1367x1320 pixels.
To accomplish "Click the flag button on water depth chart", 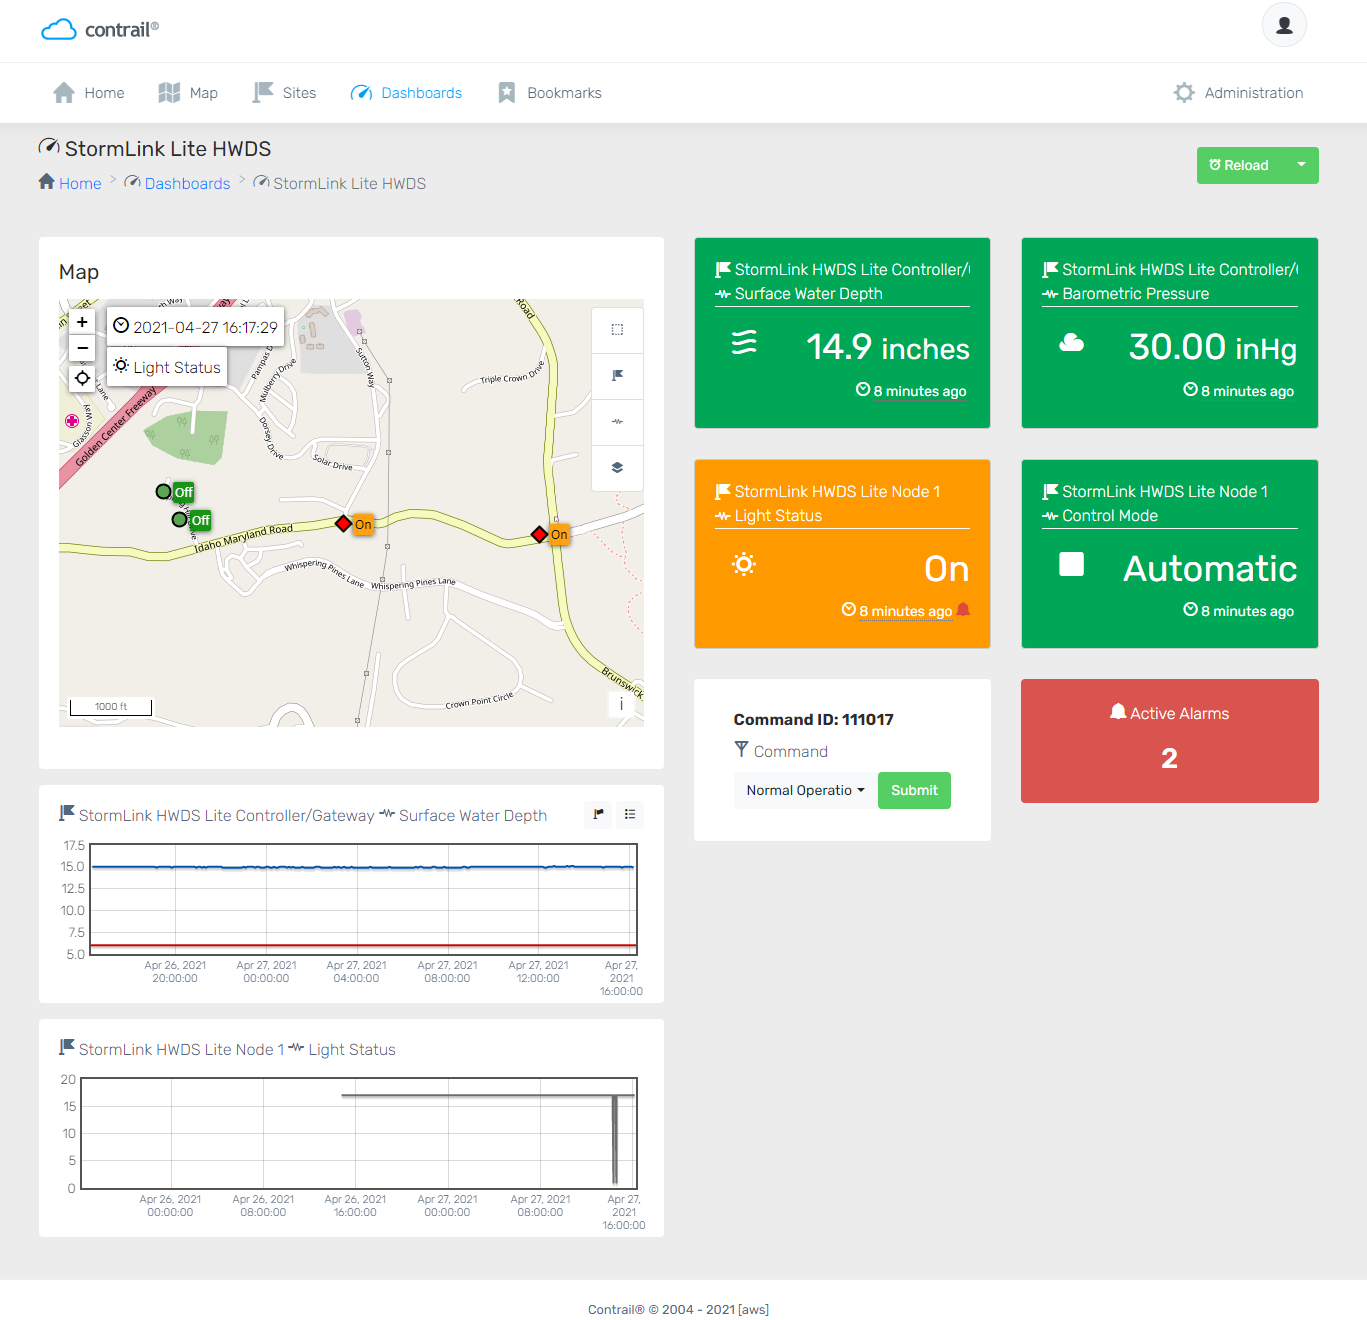I will pyautogui.click(x=598, y=814).
